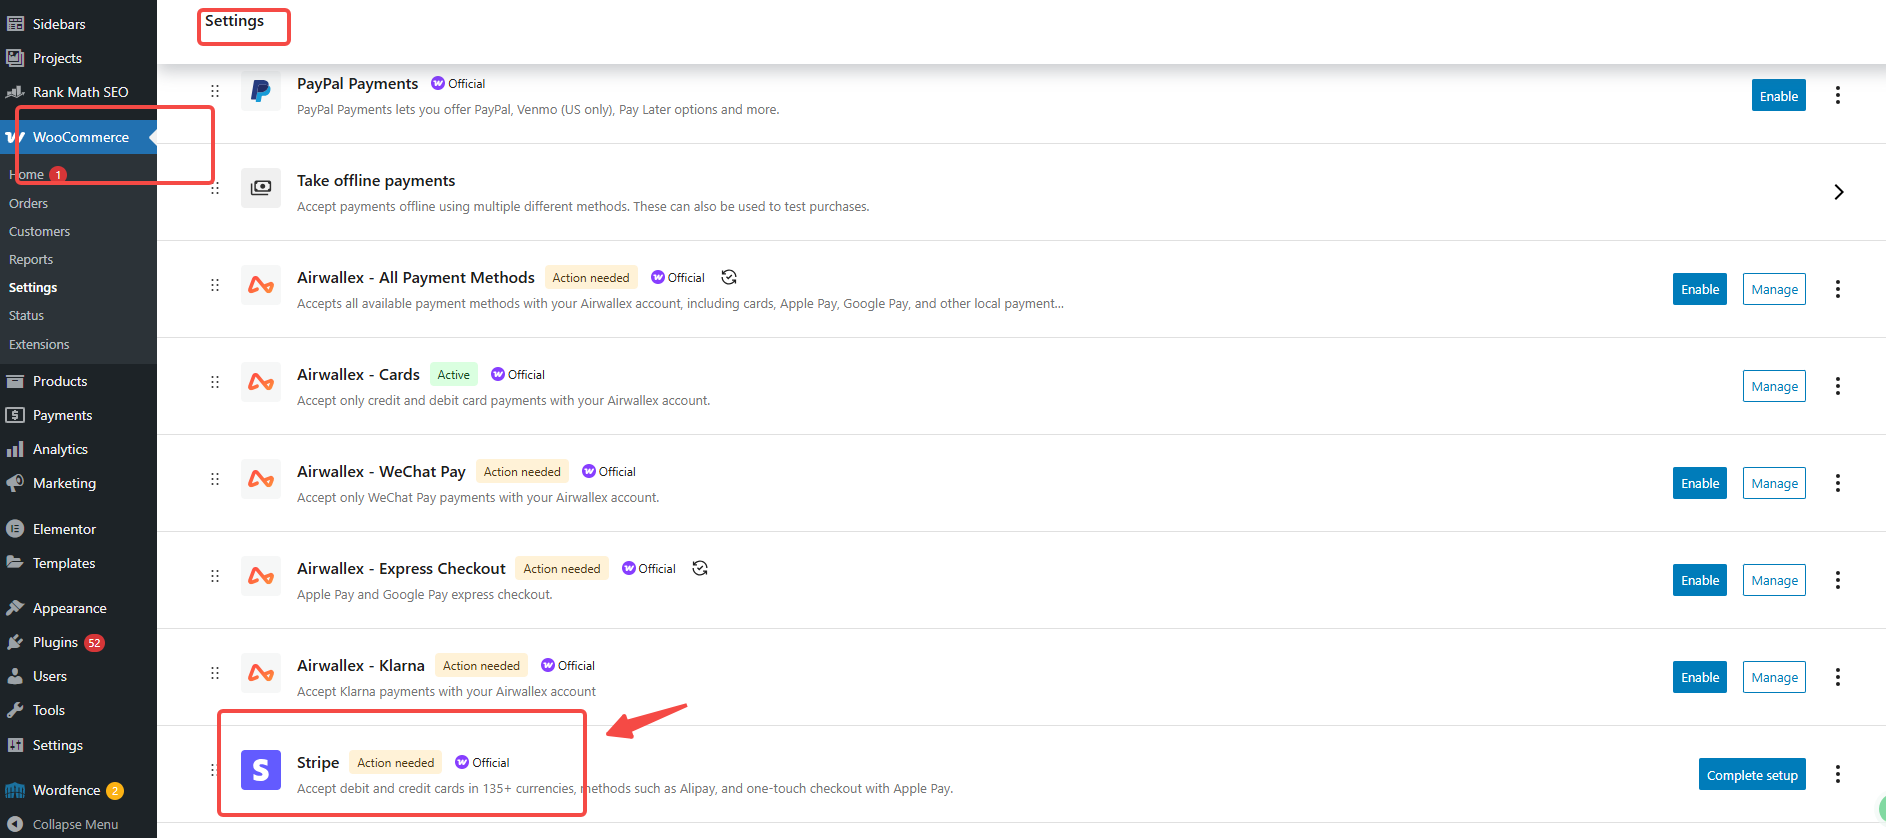Enable Airwallex - All Payment Methods
1886x838 pixels.
1699,289
